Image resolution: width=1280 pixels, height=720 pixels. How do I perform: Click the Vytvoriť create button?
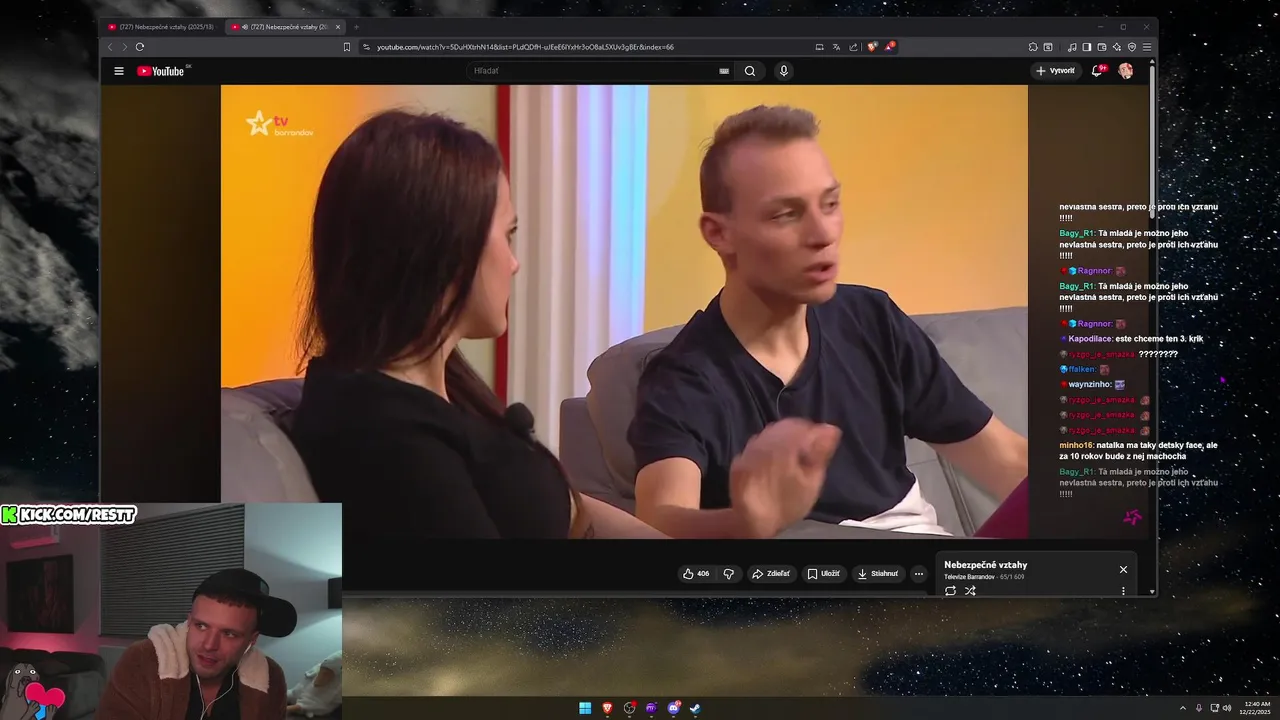(1056, 71)
